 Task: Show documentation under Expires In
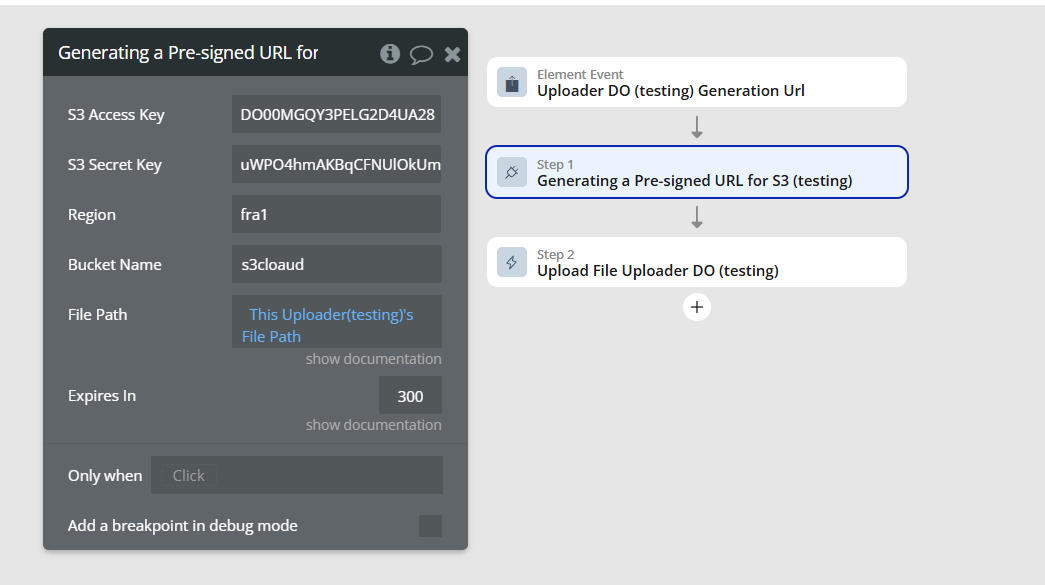373,425
